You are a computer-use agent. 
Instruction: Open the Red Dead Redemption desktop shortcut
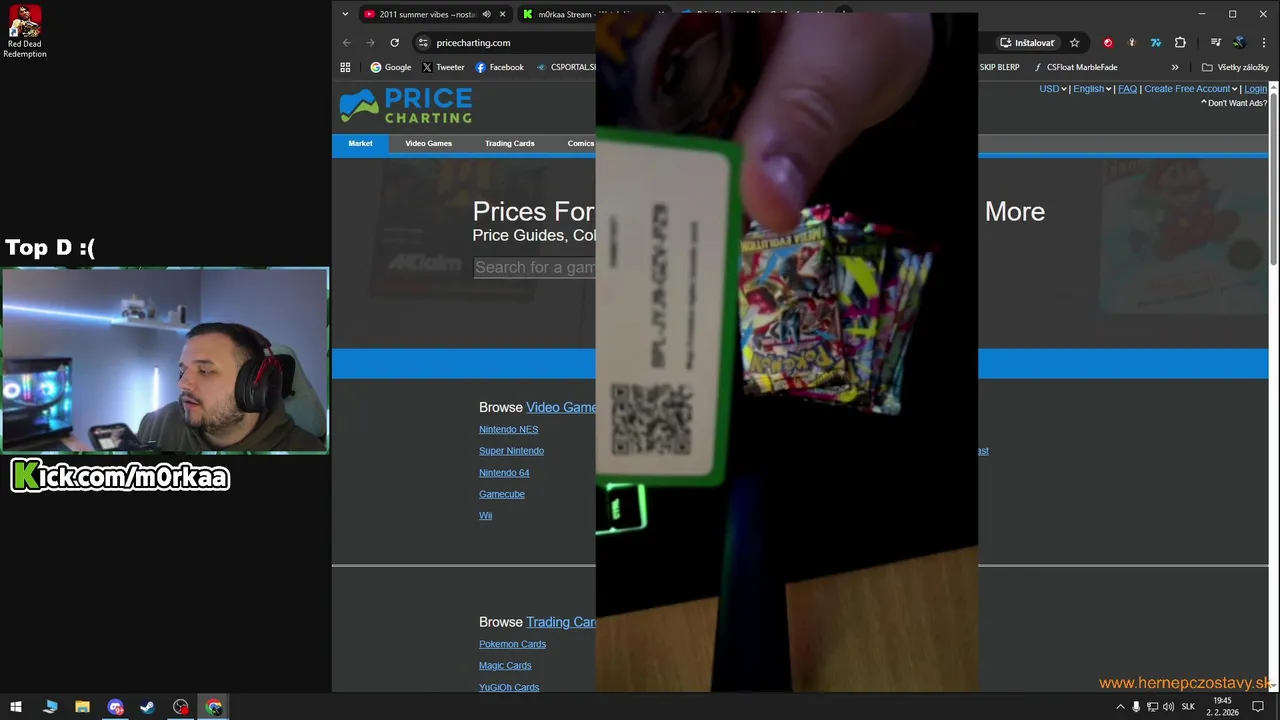click(x=25, y=32)
